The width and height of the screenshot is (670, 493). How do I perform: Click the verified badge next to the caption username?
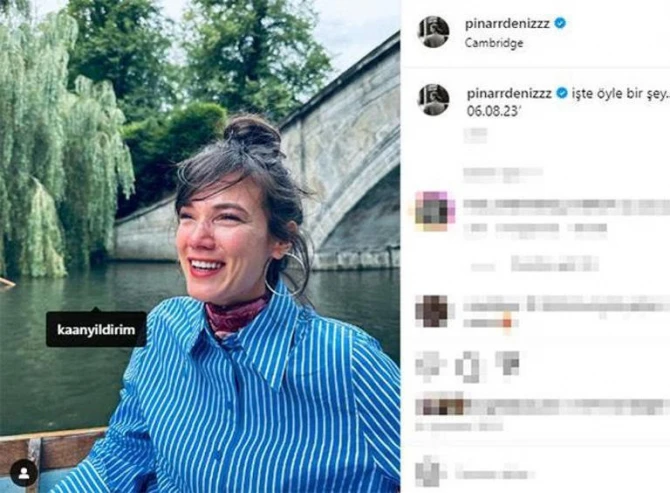point(561,93)
